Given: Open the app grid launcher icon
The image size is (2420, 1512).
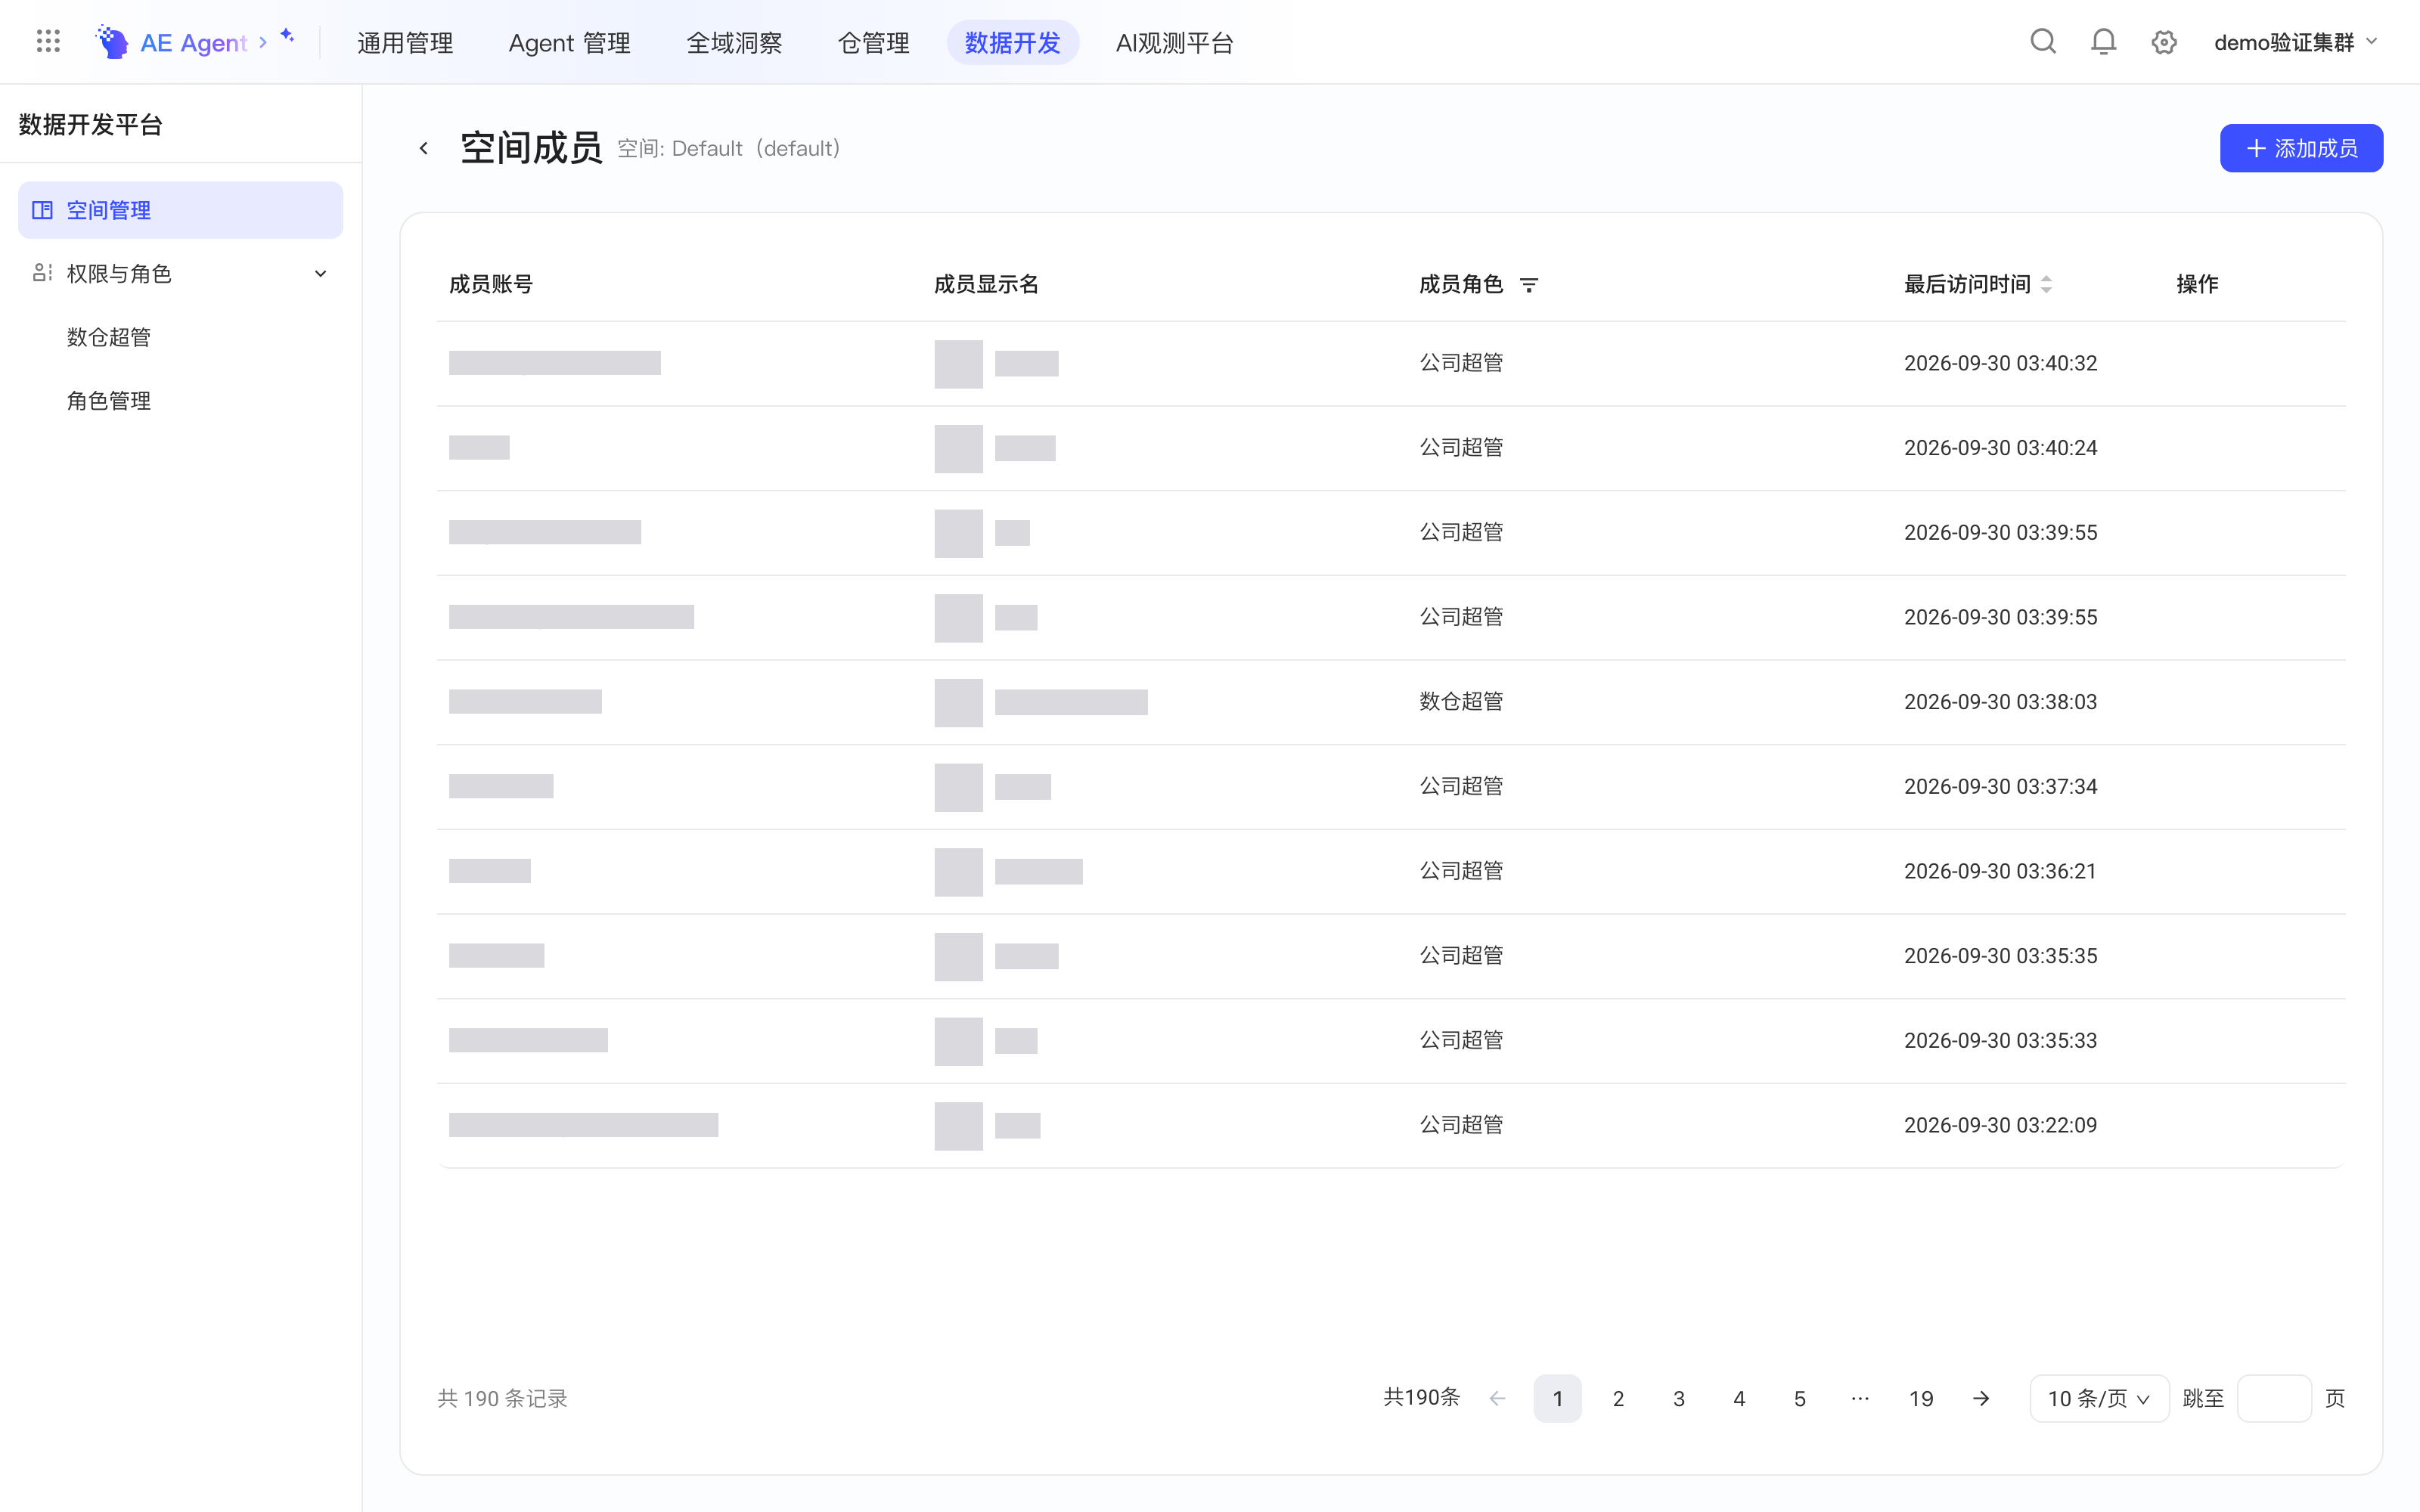Looking at the screenshot, I should pos(48,41).
